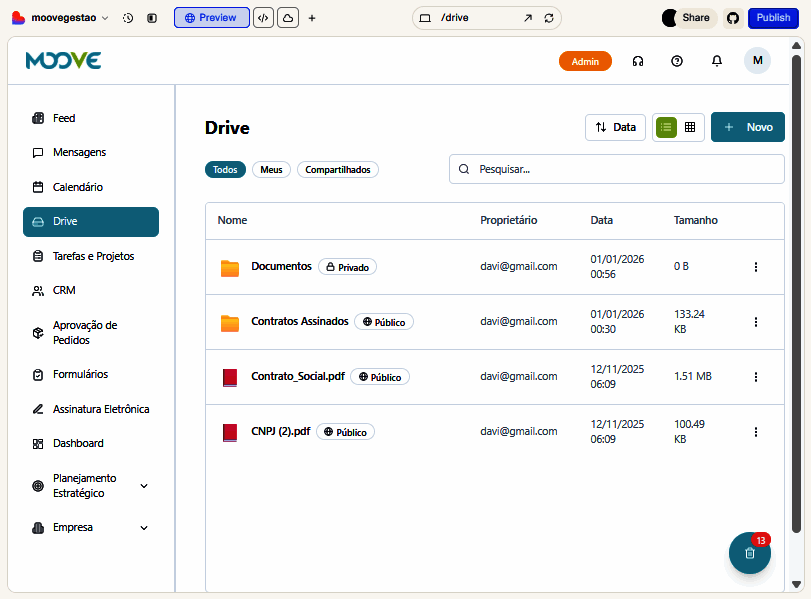Image resolution: width=811 pixels, height=599 pixels.
Task: Click the Novo button
Action: (748, 127)
